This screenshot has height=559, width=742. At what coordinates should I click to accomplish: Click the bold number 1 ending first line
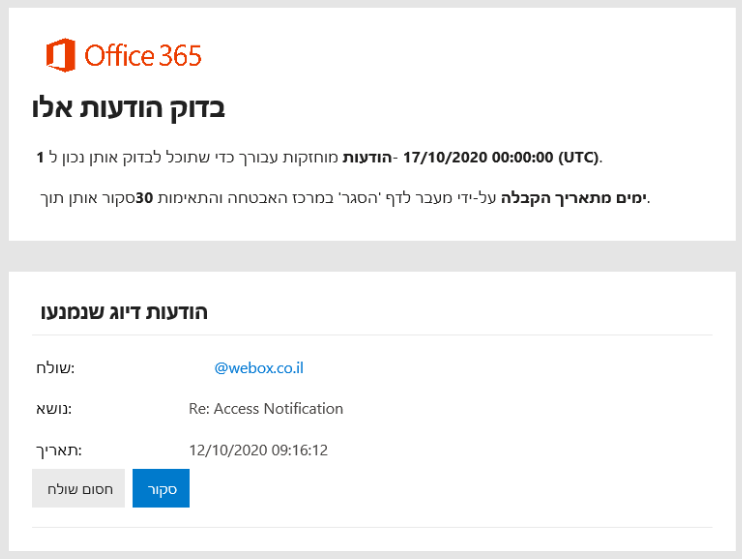(40, 157)
